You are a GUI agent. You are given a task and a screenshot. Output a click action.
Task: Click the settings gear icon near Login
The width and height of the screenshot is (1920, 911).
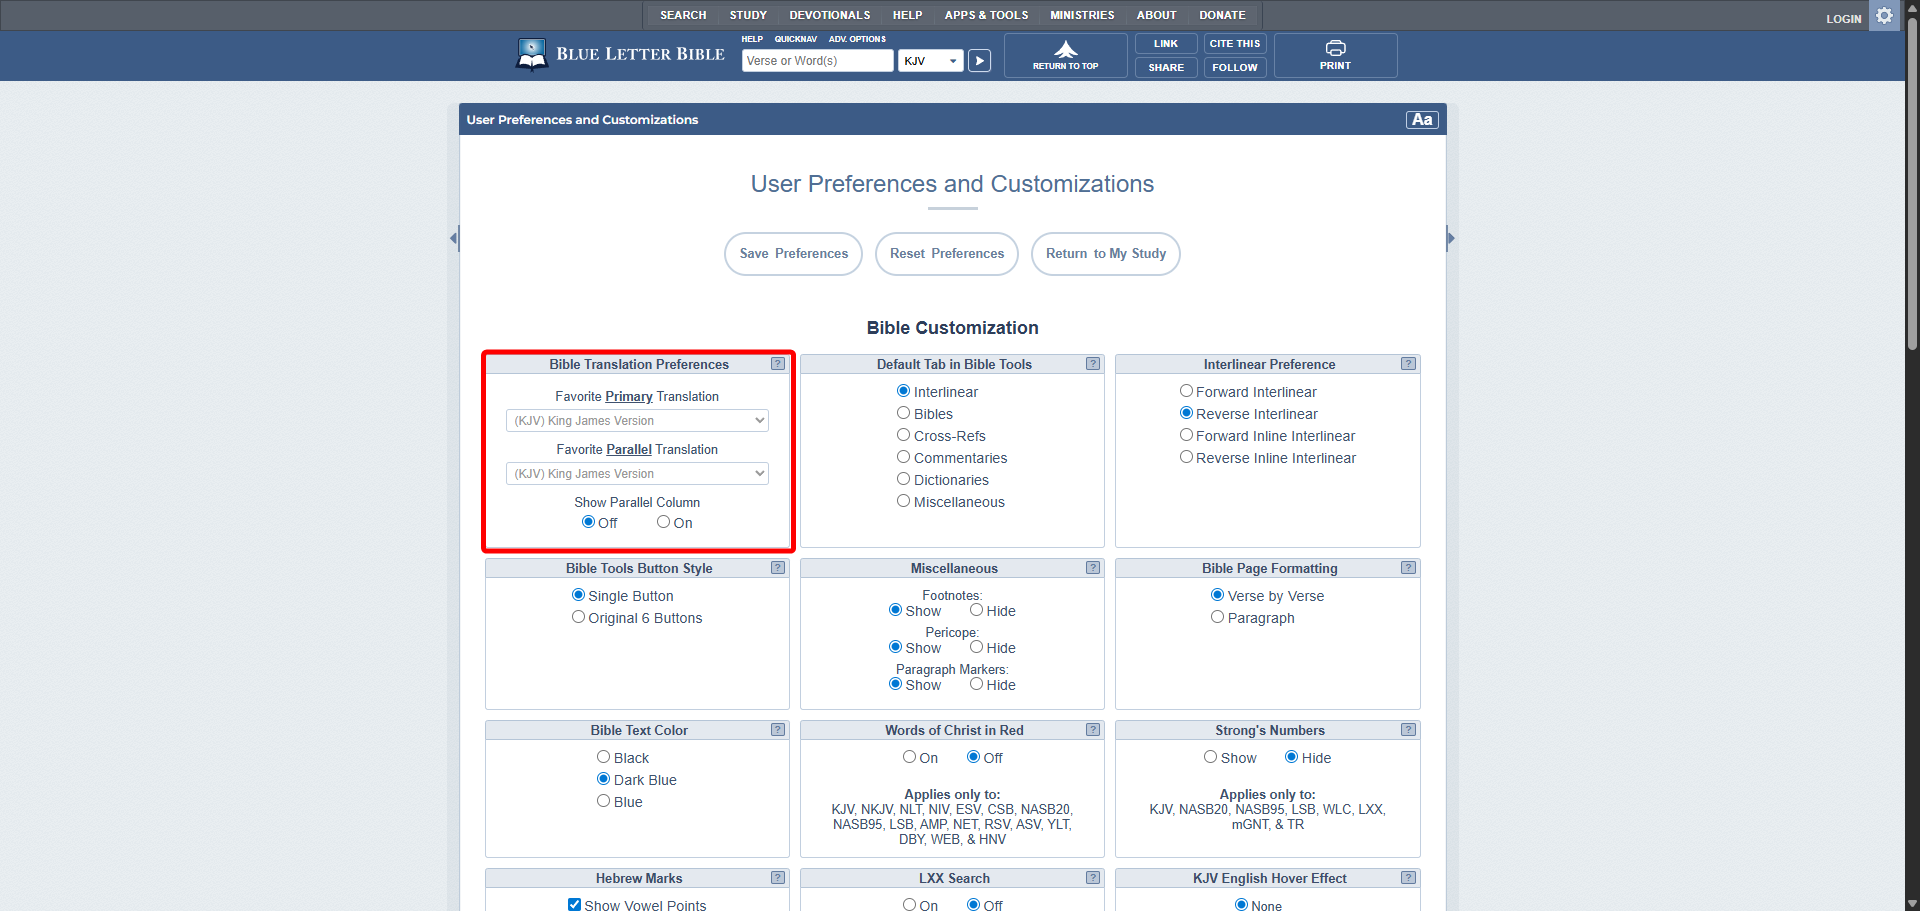(x=1884, y=16)
